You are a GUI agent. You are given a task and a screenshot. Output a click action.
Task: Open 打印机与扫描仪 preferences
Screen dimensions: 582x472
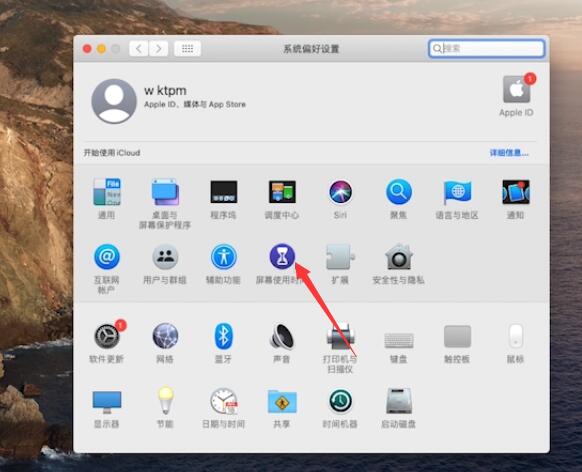click(340, 336)
